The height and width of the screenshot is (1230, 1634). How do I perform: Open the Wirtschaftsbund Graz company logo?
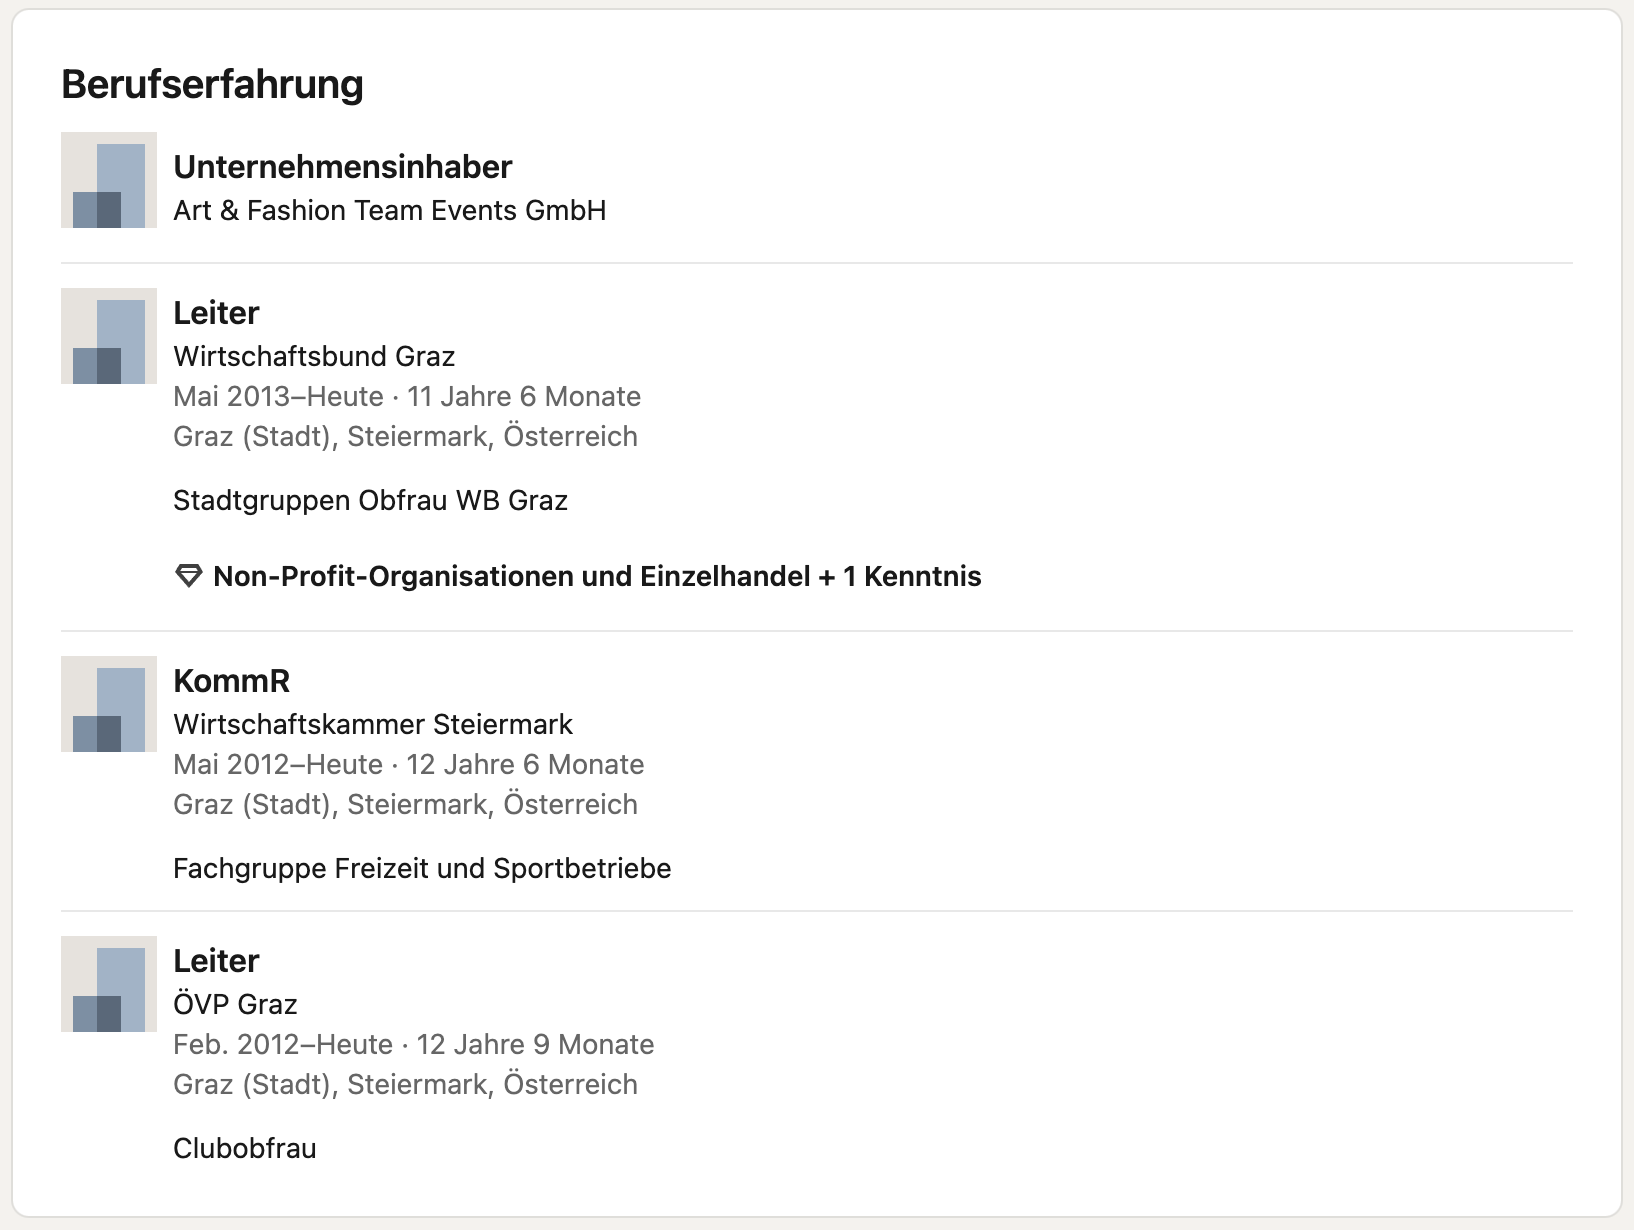click(109, 336)
